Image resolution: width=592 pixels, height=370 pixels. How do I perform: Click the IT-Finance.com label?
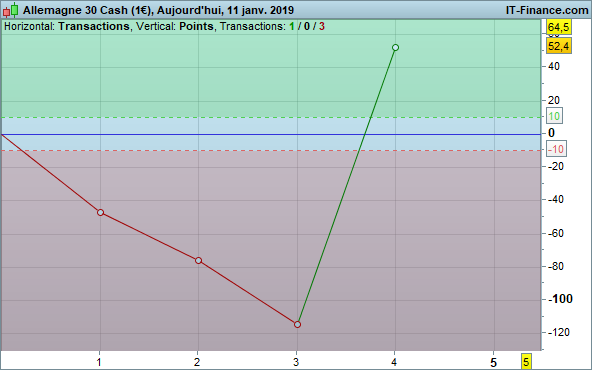coord(547,10)
